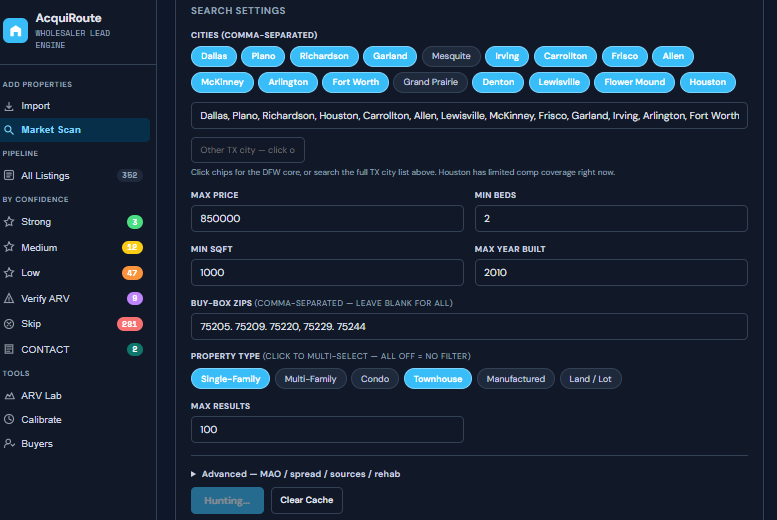Image resolution: width=777 pixels, height=520 pixels.
Task: Show Strong confidence listings
Action: (x=75, y=222)
